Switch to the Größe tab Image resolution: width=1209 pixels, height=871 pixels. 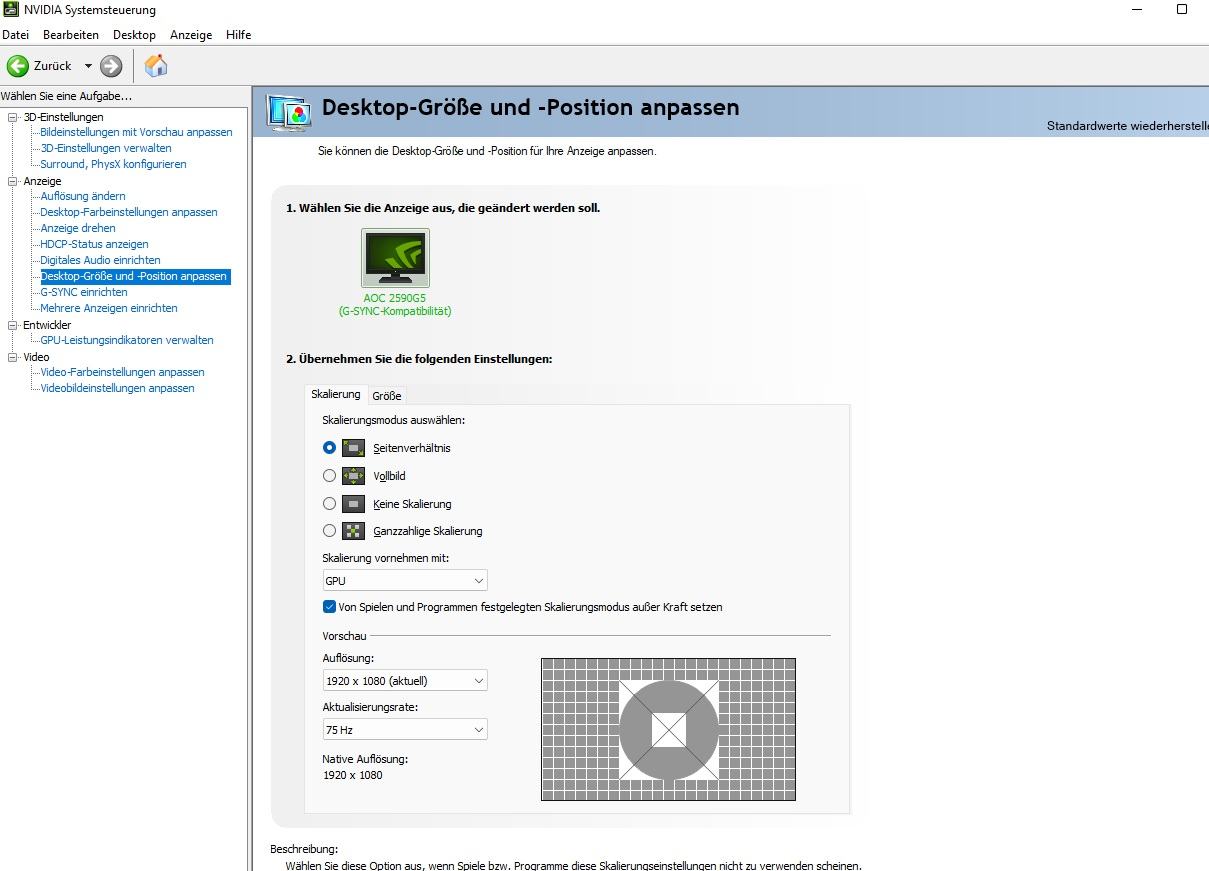point(387,396)
